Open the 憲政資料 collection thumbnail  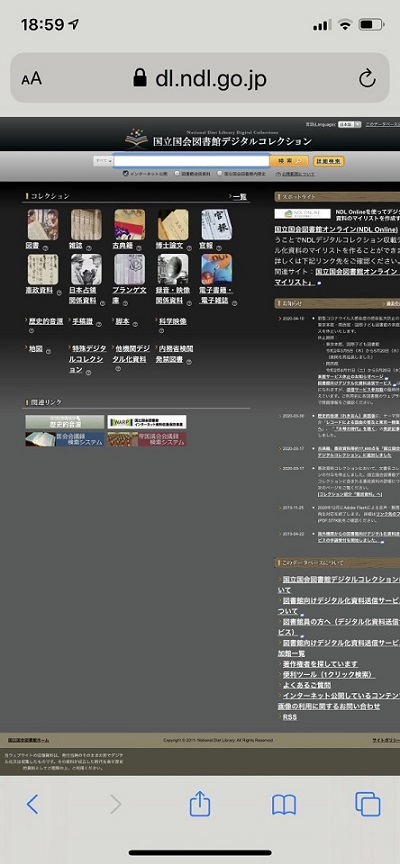click(x=43, y=269)
